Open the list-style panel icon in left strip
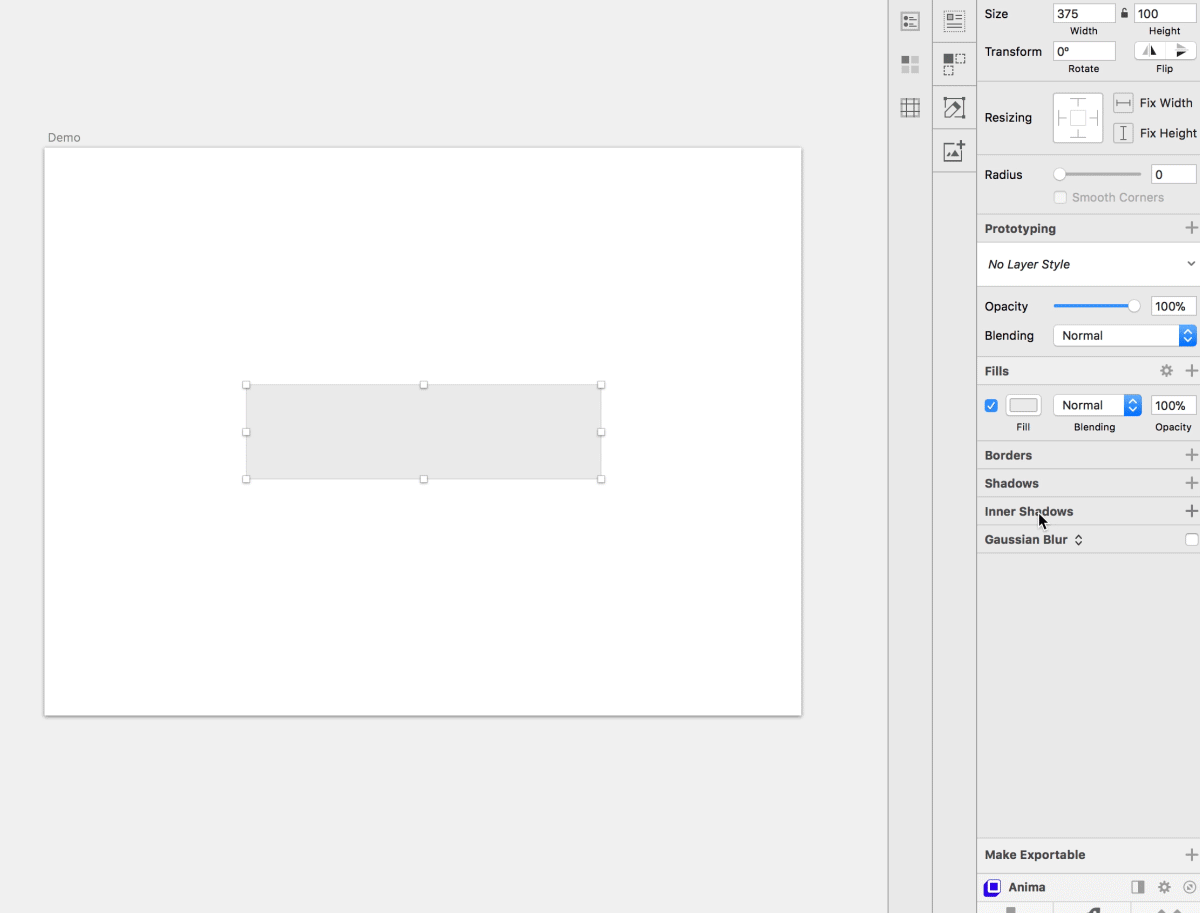Screen dimensions: 1200x913 coord(910,21)
